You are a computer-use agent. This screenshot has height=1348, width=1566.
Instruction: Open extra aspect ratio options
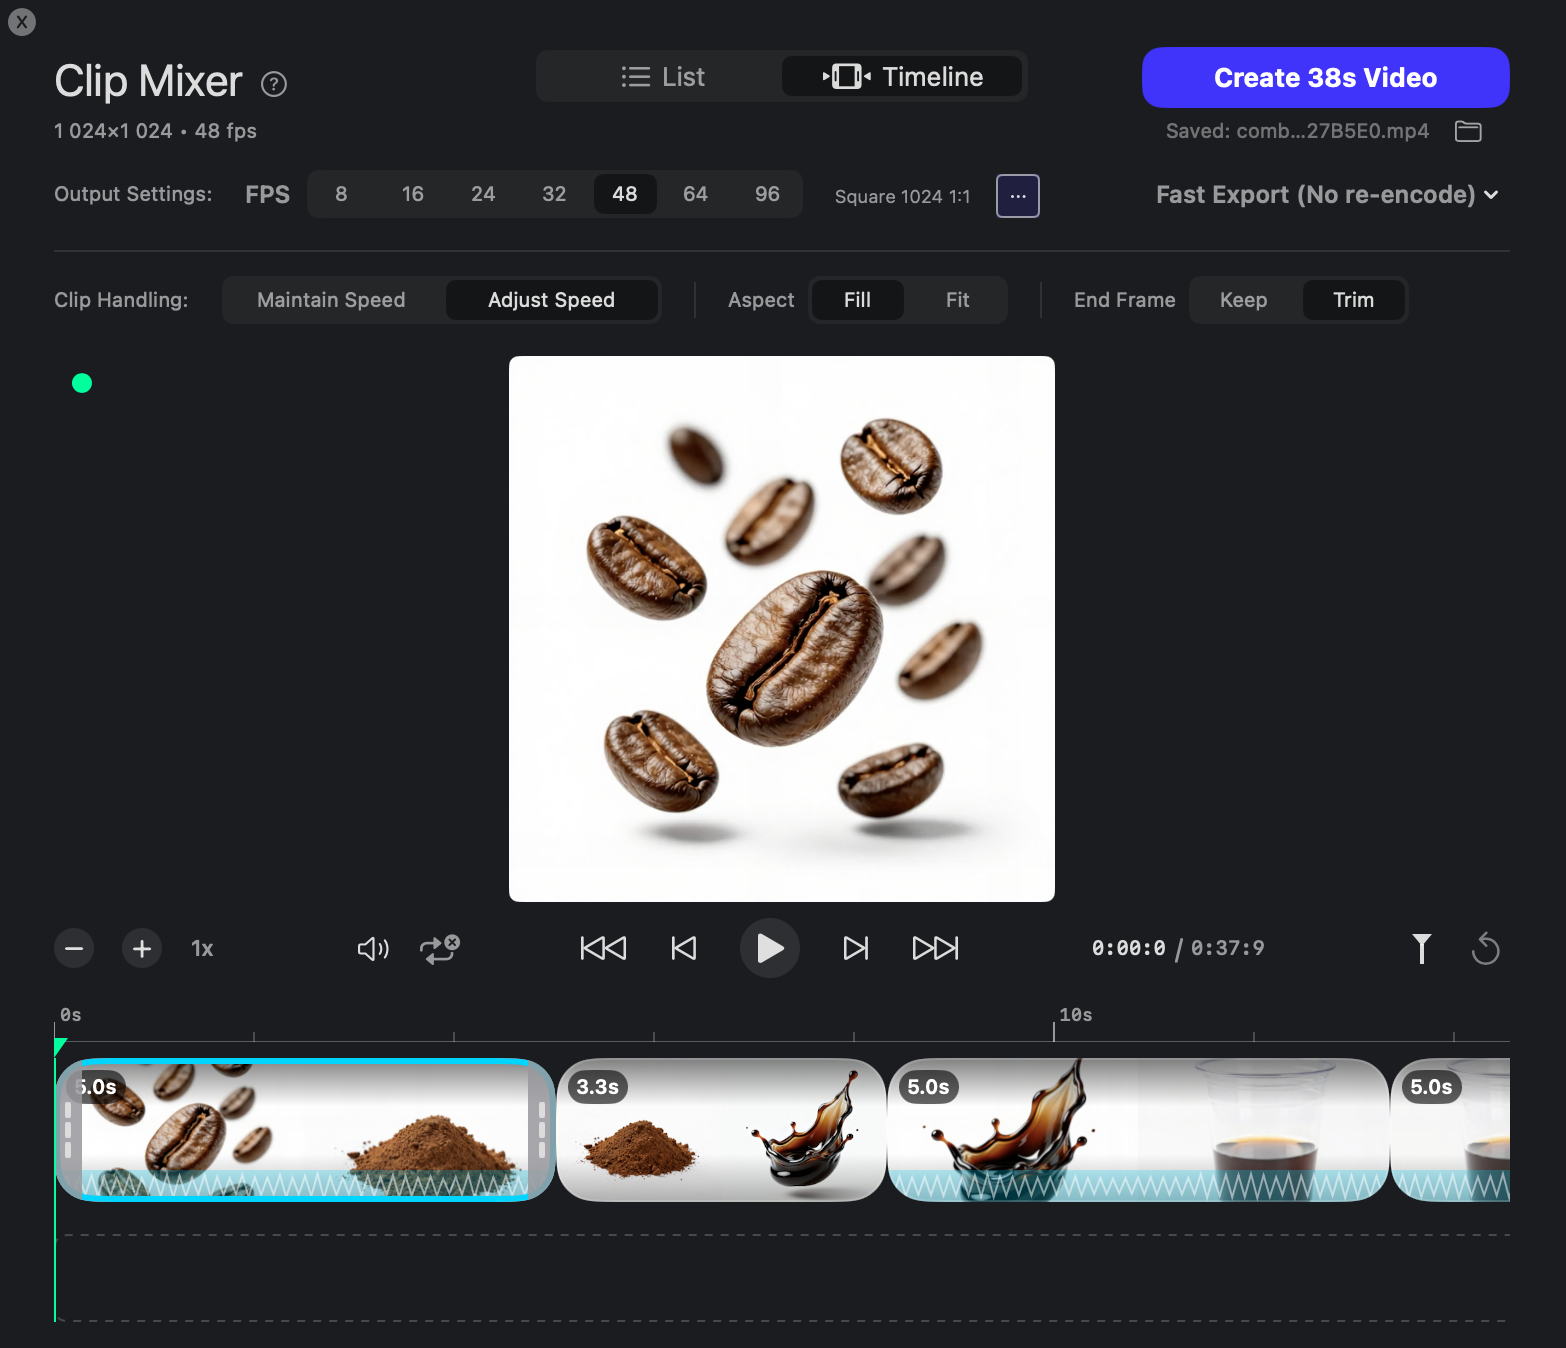coord(1017,196)
